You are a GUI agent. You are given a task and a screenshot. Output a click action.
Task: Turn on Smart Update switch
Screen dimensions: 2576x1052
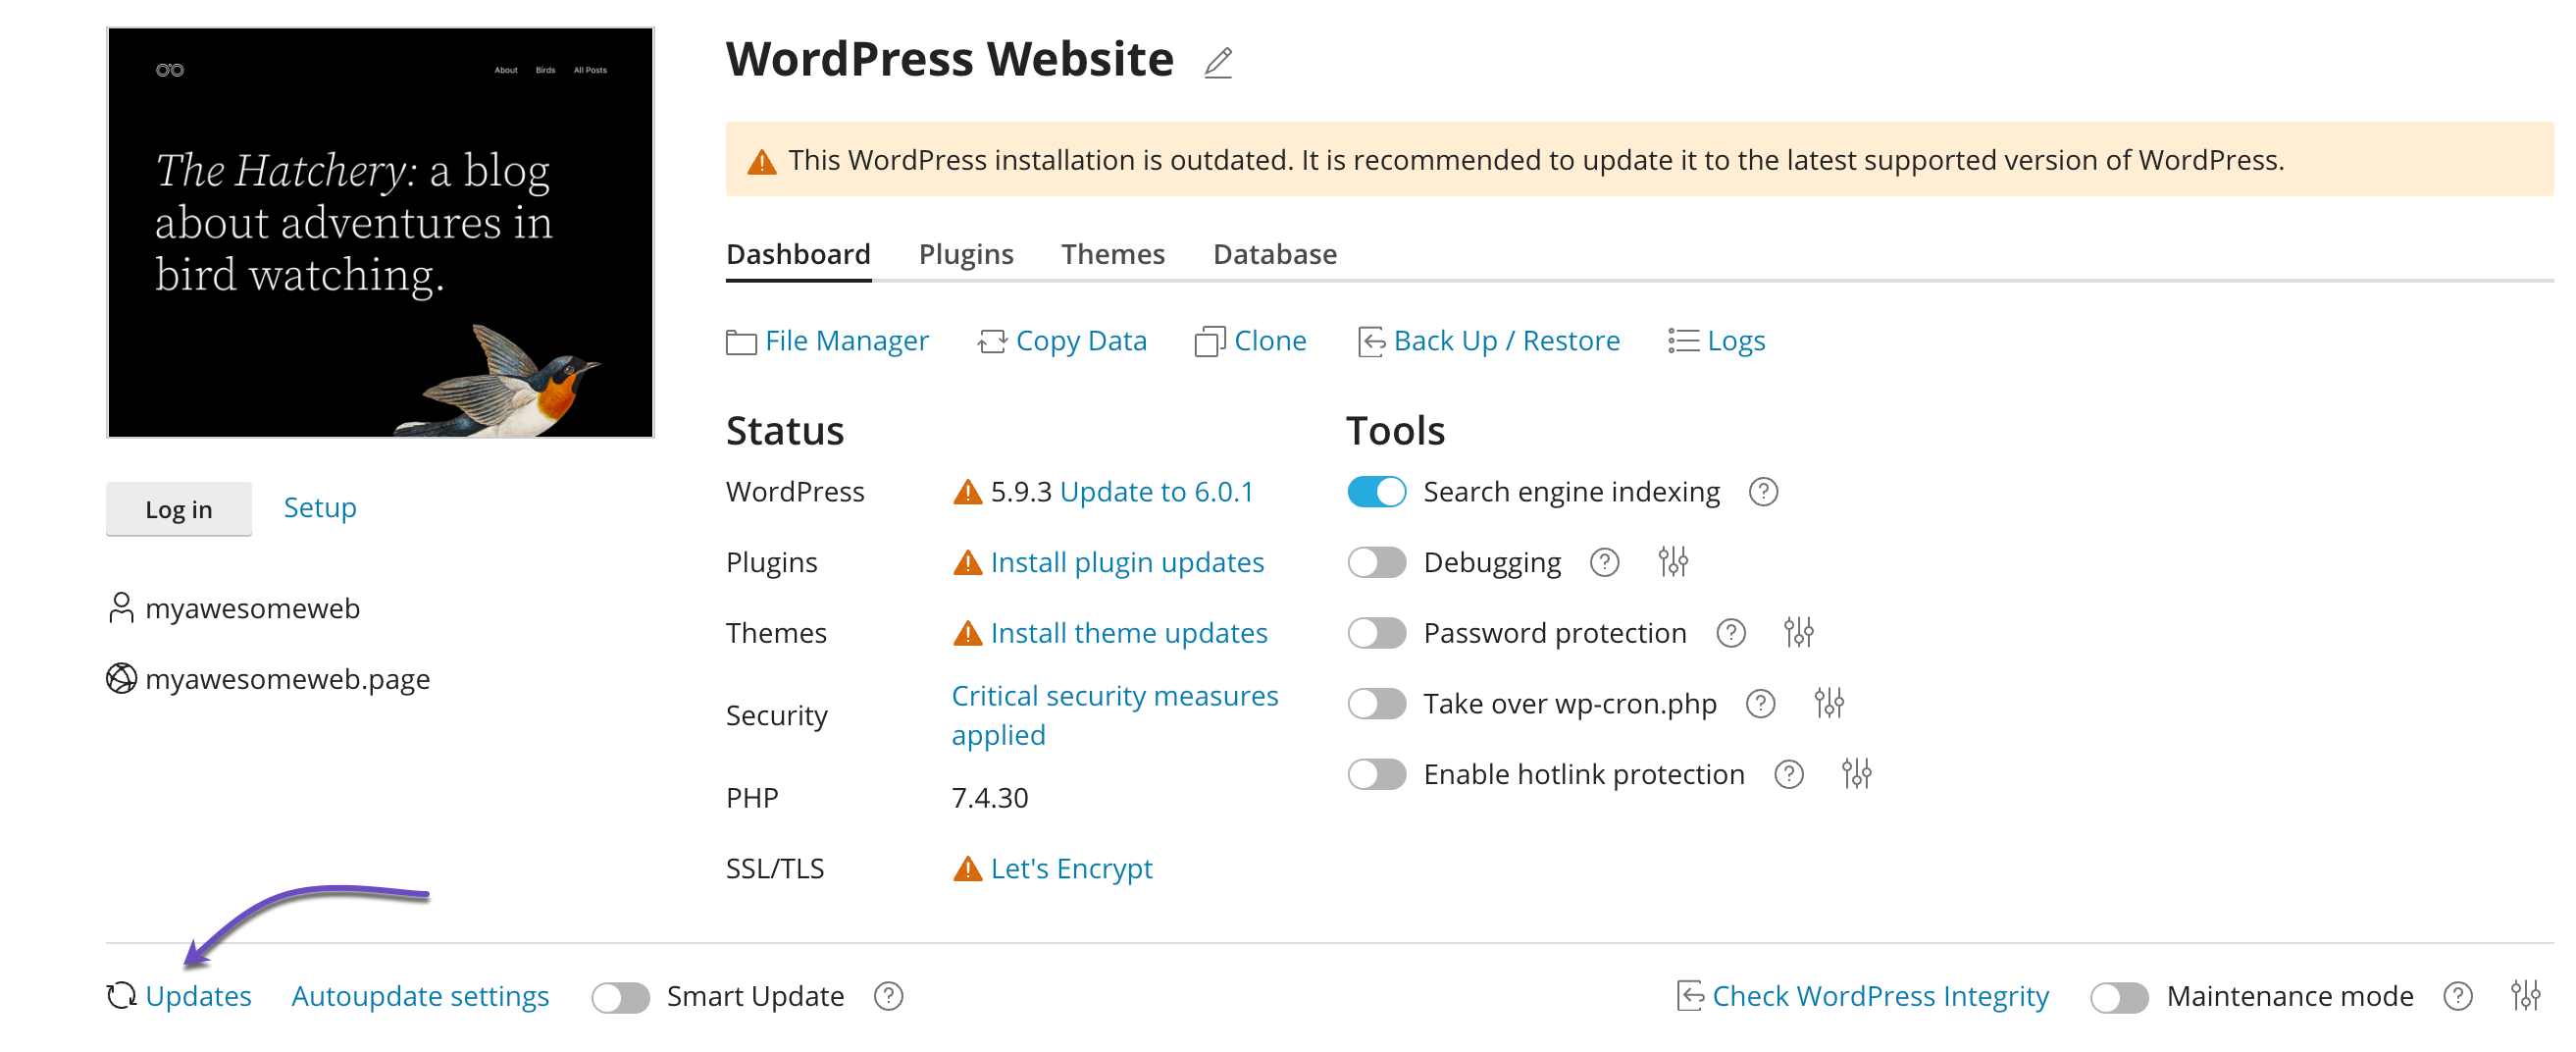(x=620, y=997)
